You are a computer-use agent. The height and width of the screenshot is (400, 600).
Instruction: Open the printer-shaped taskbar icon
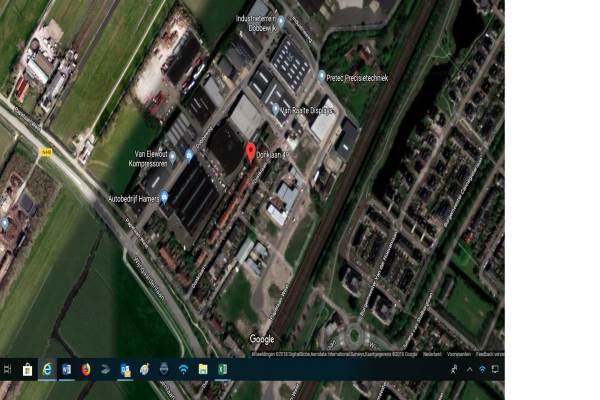164,369
